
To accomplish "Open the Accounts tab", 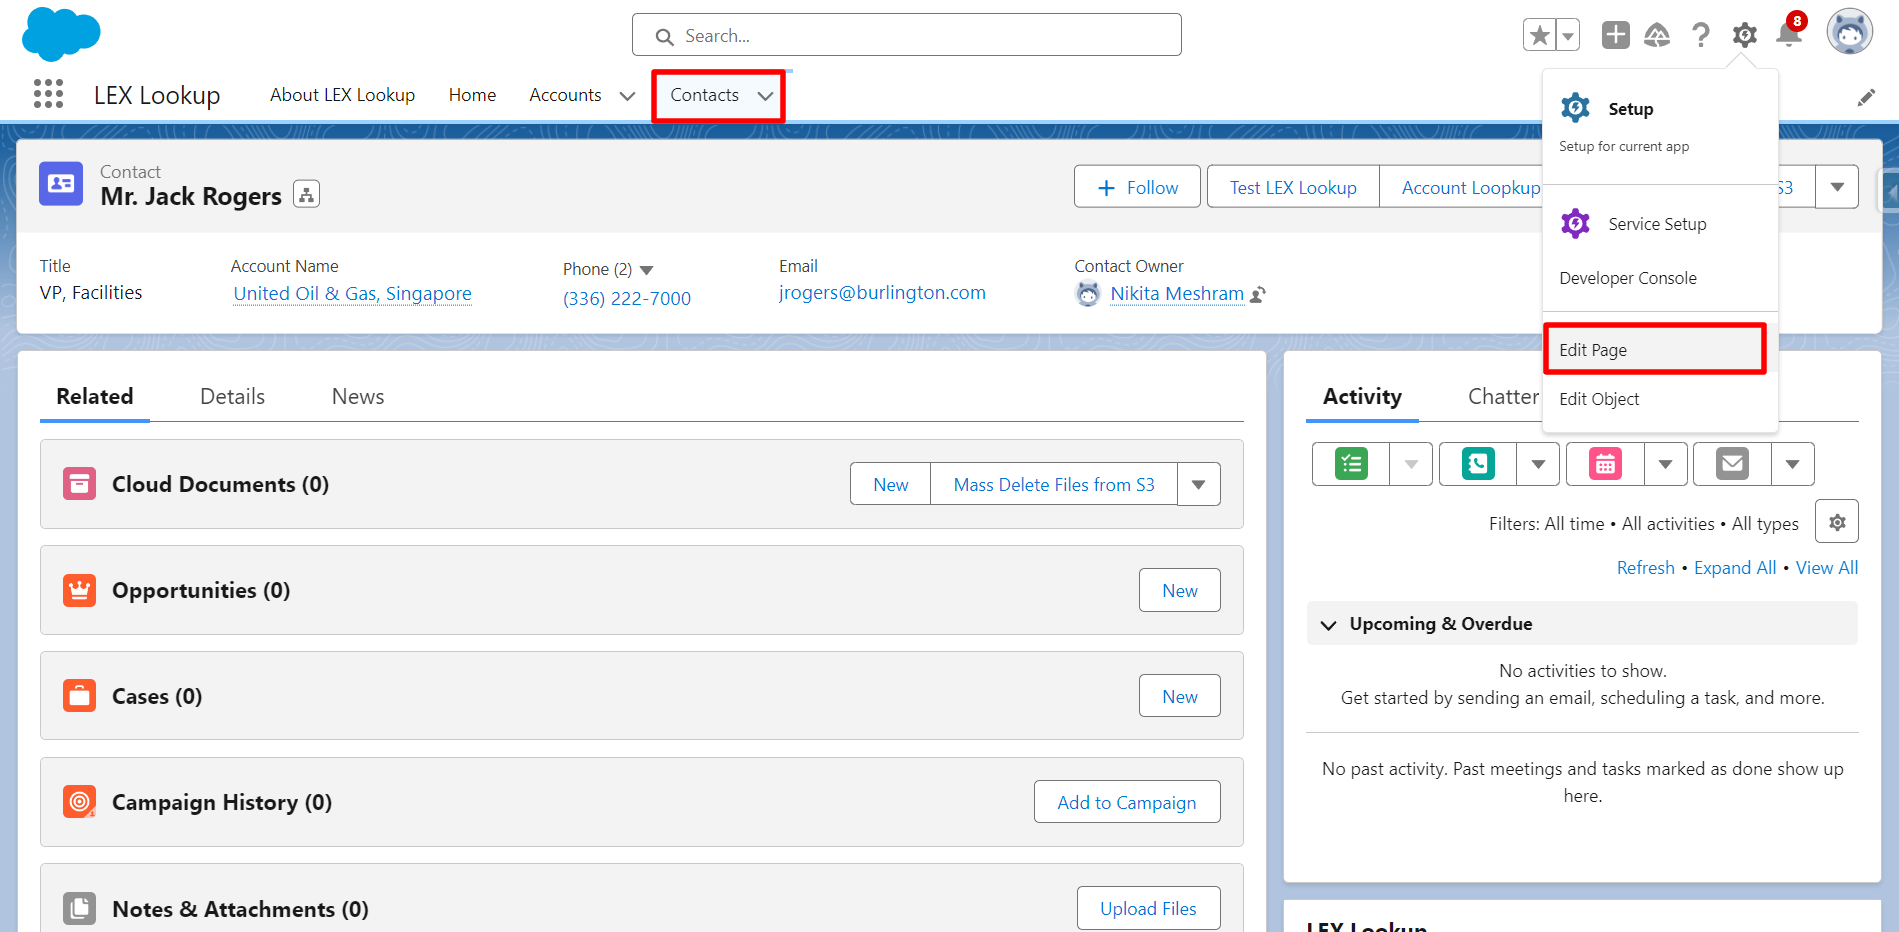I will click(565, 95).
